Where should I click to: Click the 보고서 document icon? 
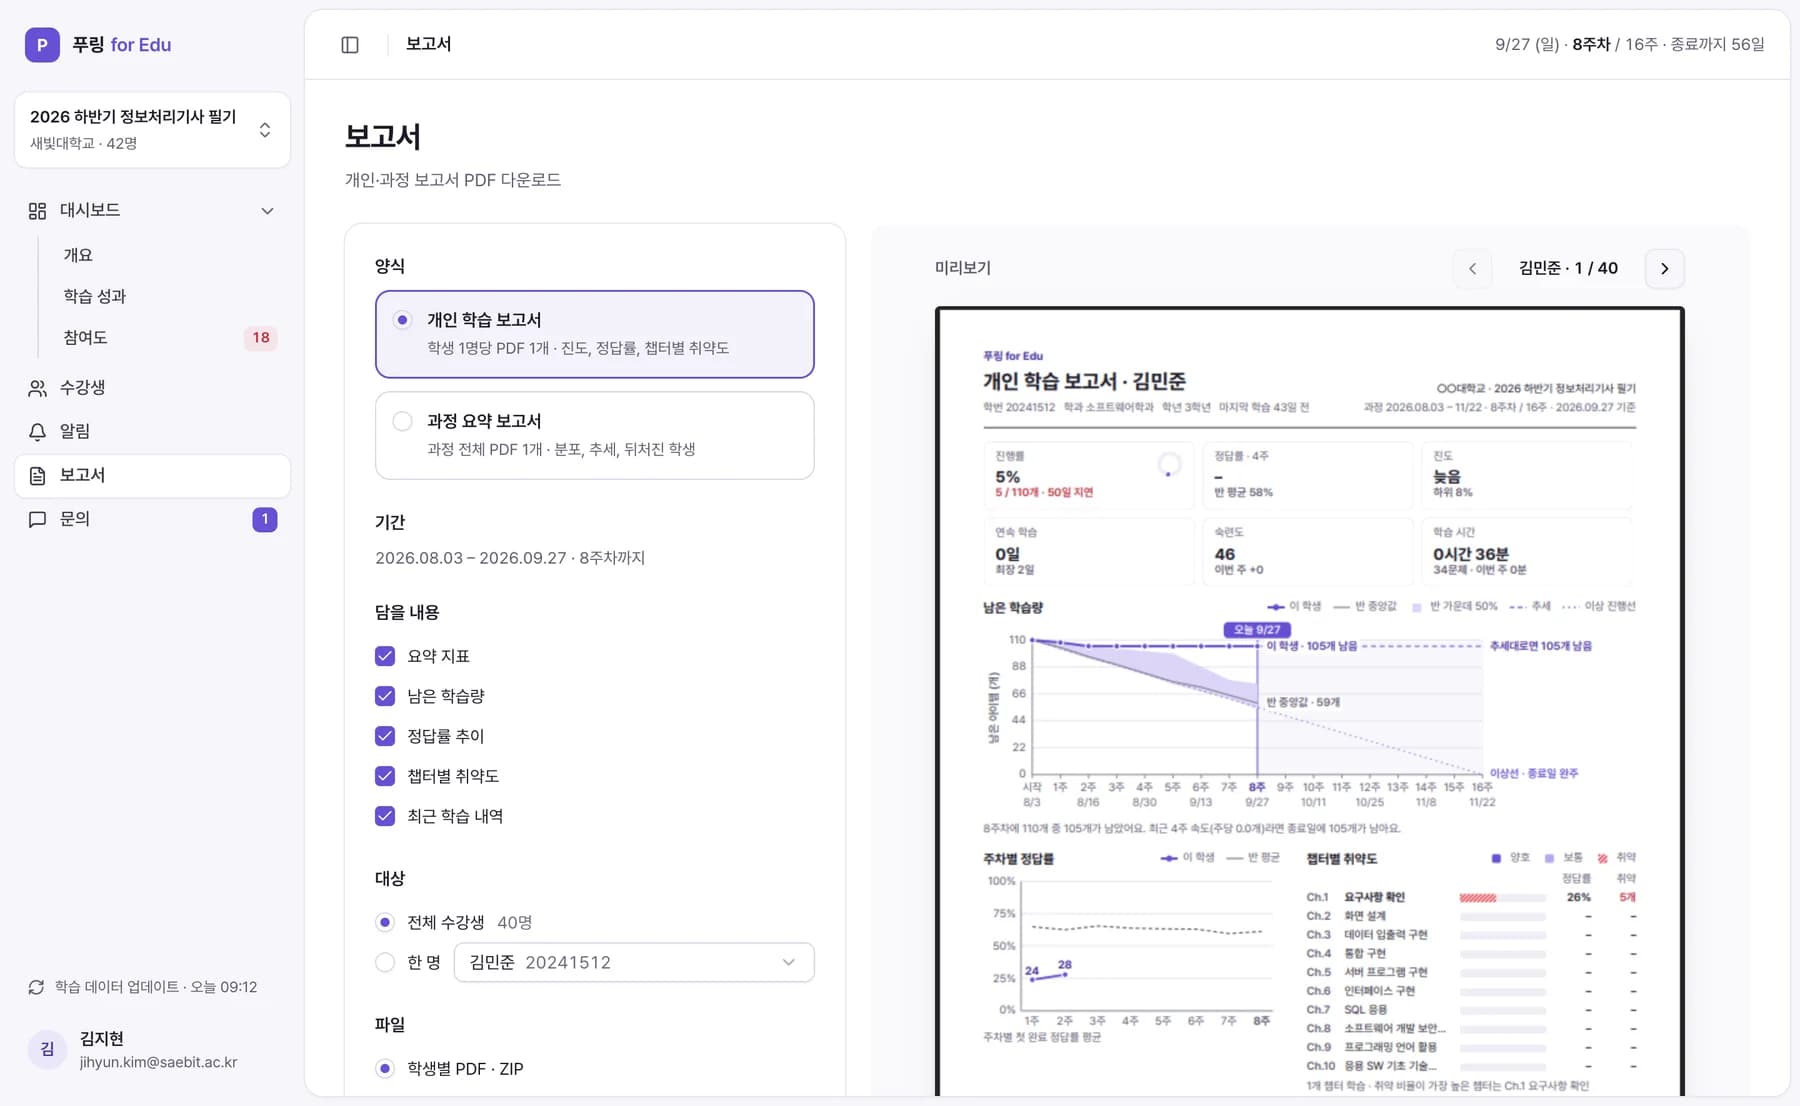(x=37, y=476)
